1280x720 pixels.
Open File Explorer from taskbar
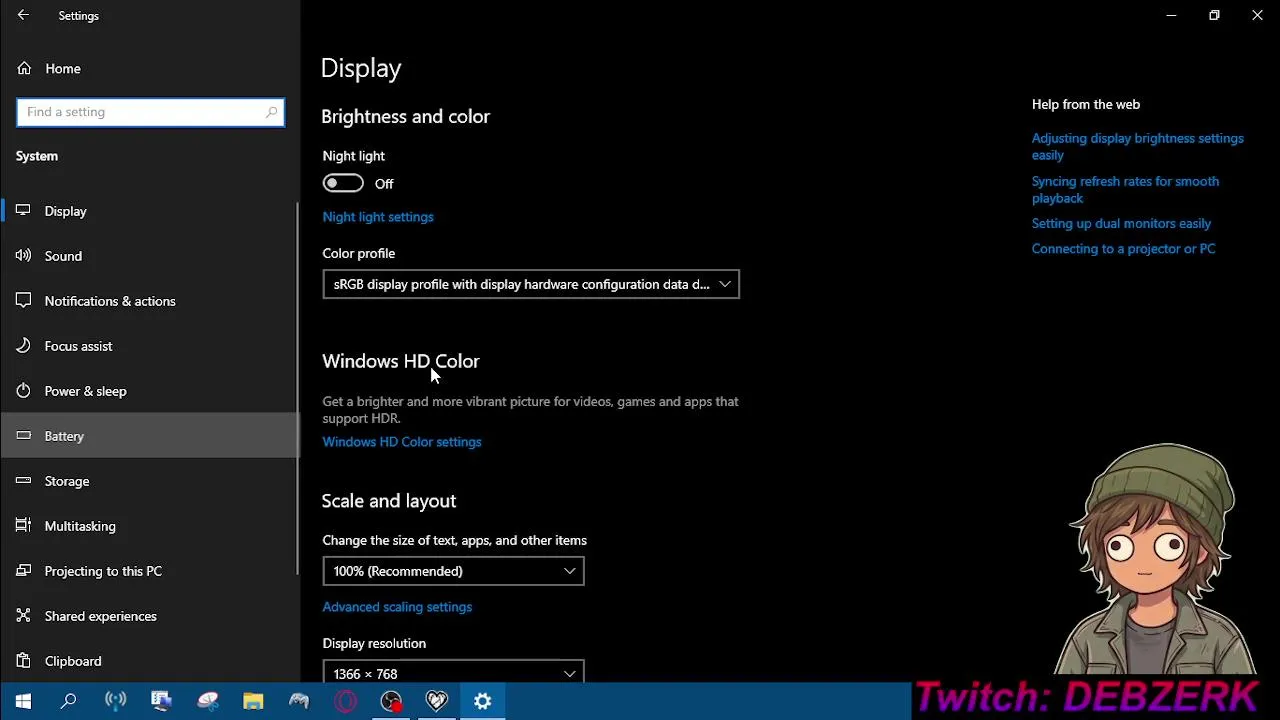(x=253, y=702)
